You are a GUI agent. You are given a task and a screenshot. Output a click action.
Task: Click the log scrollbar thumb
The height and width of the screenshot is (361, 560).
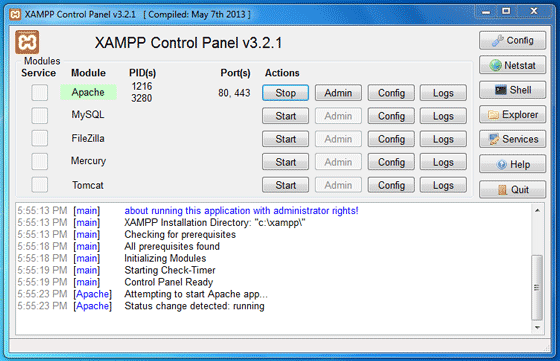point(537,287)
